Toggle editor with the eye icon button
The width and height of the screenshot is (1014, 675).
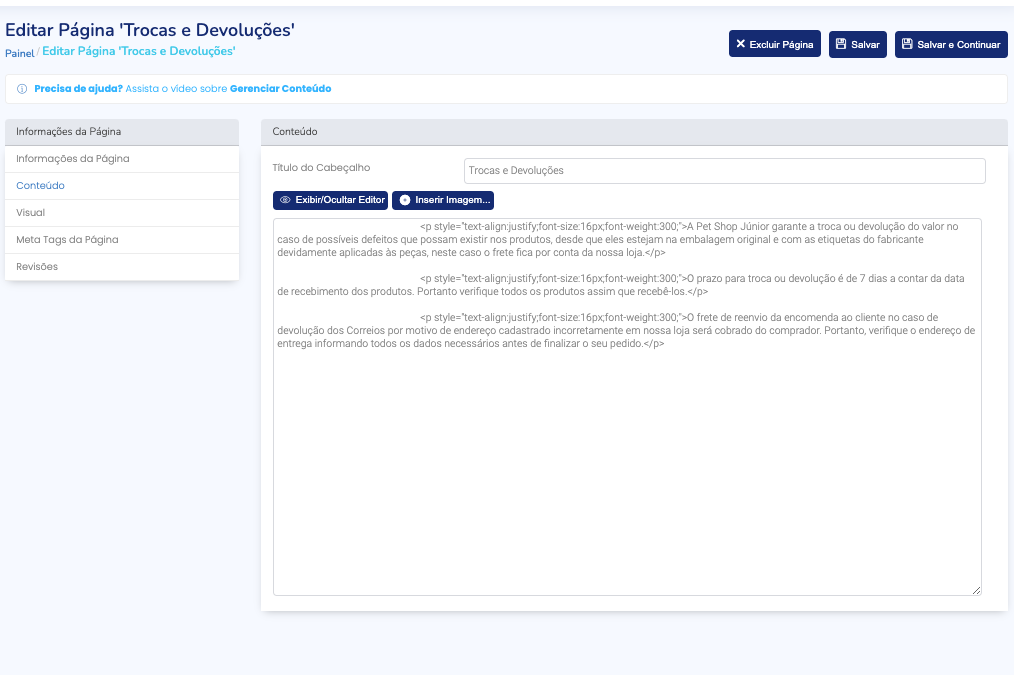330,200
